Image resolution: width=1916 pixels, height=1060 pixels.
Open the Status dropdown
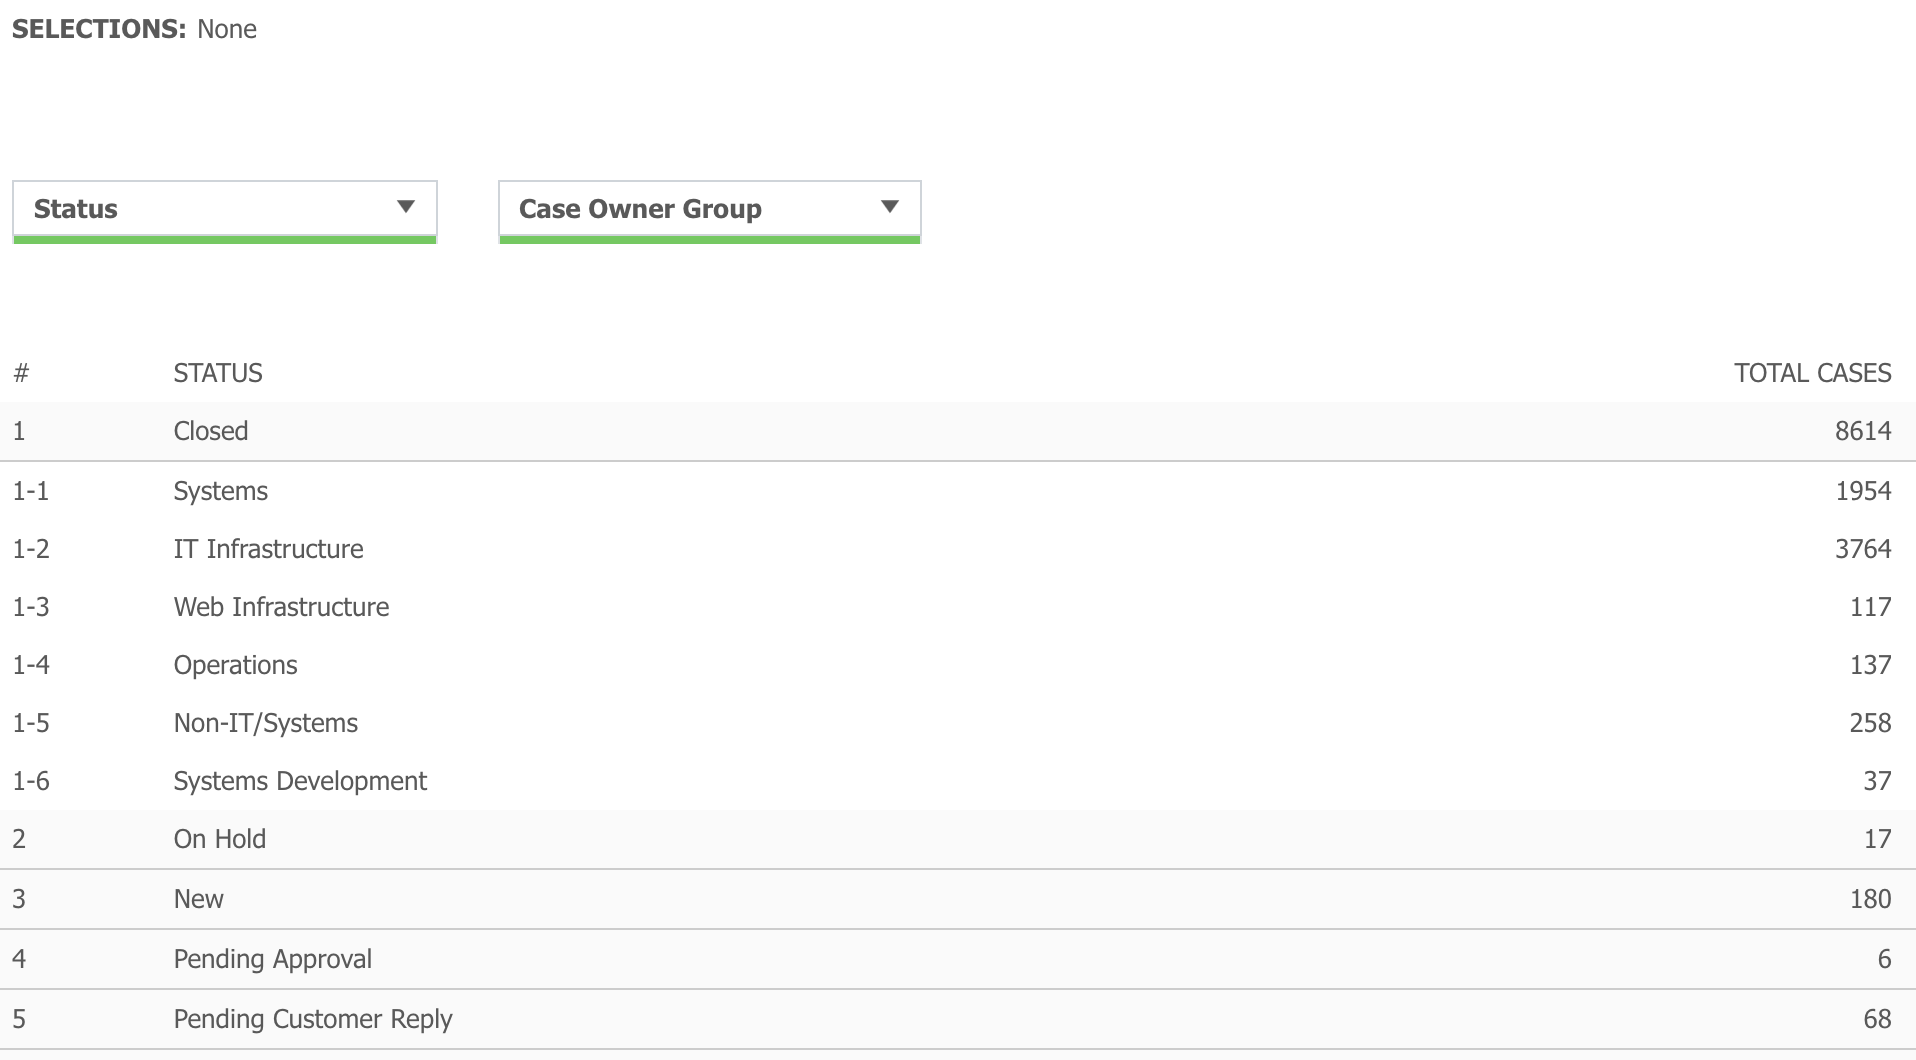(x=224, y=210)
